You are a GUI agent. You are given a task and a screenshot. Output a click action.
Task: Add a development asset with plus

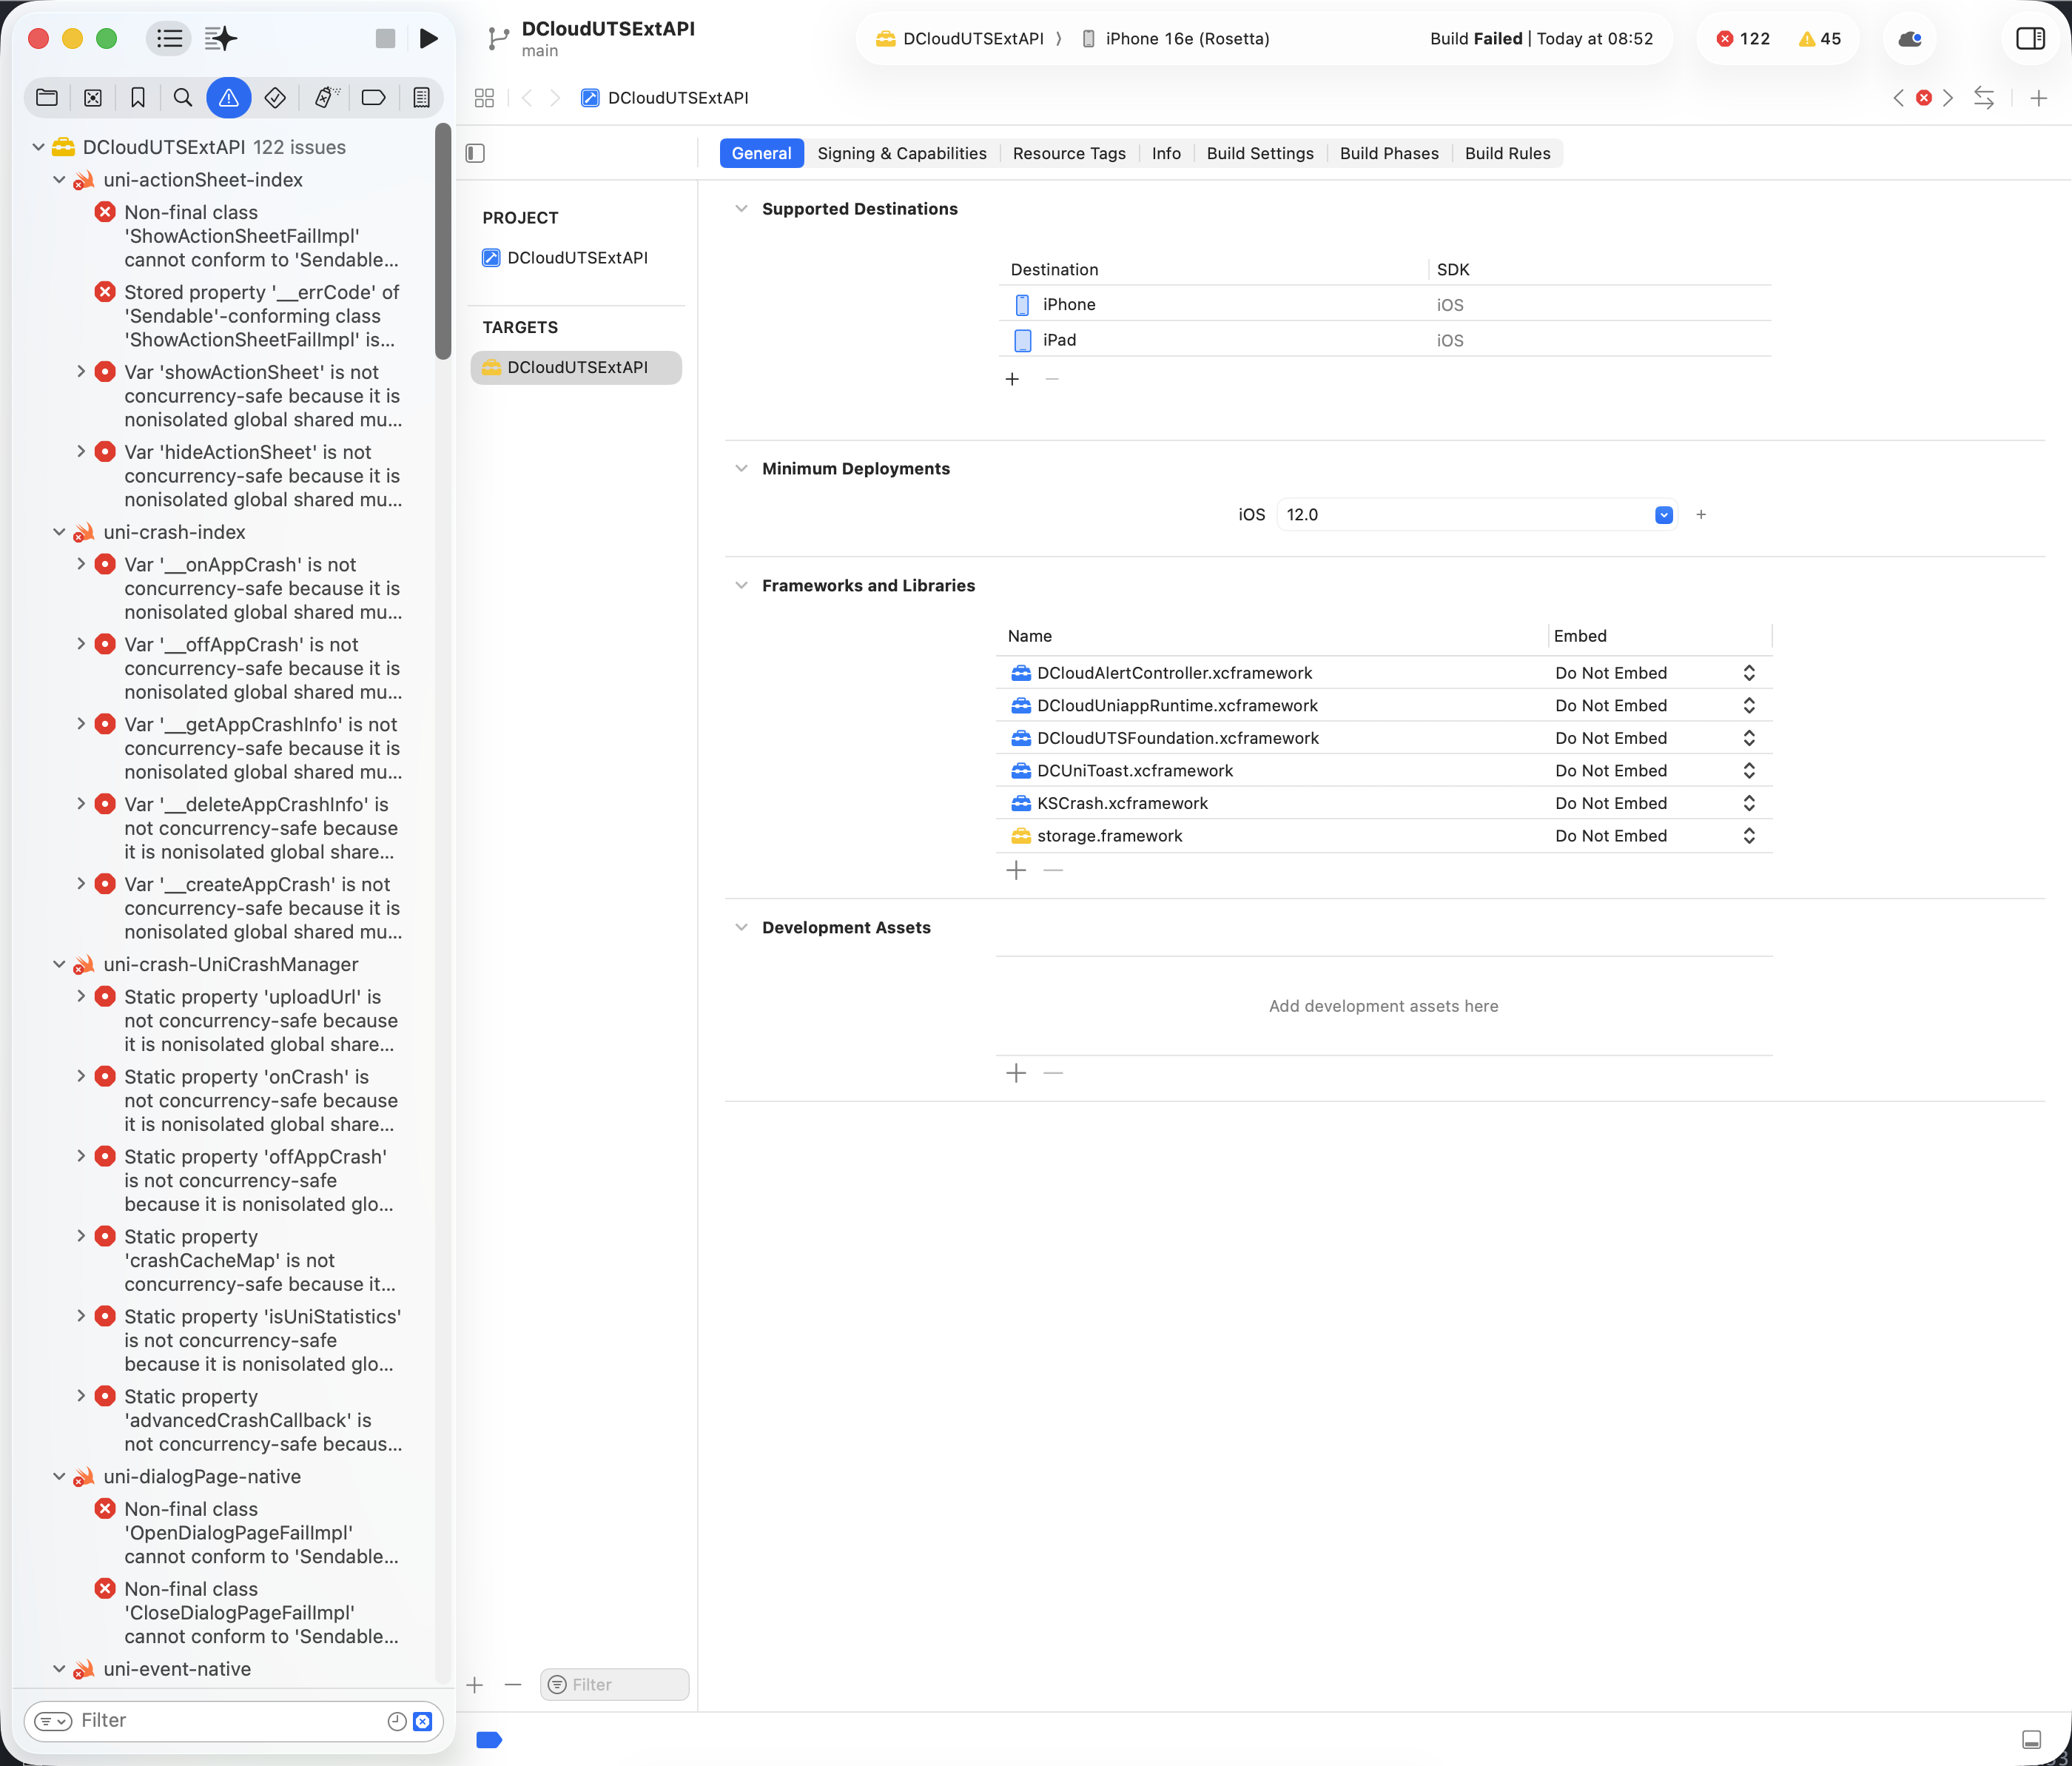[1016, 1073]
